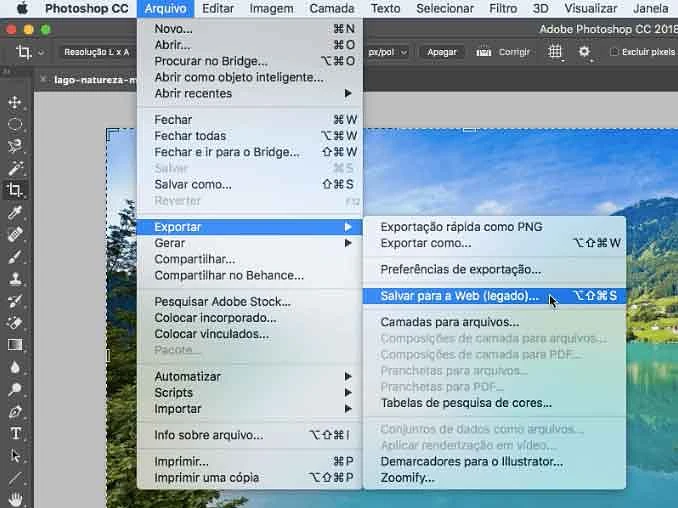Open the Imagem menu
678x508 pixels.
pos(271,8)
